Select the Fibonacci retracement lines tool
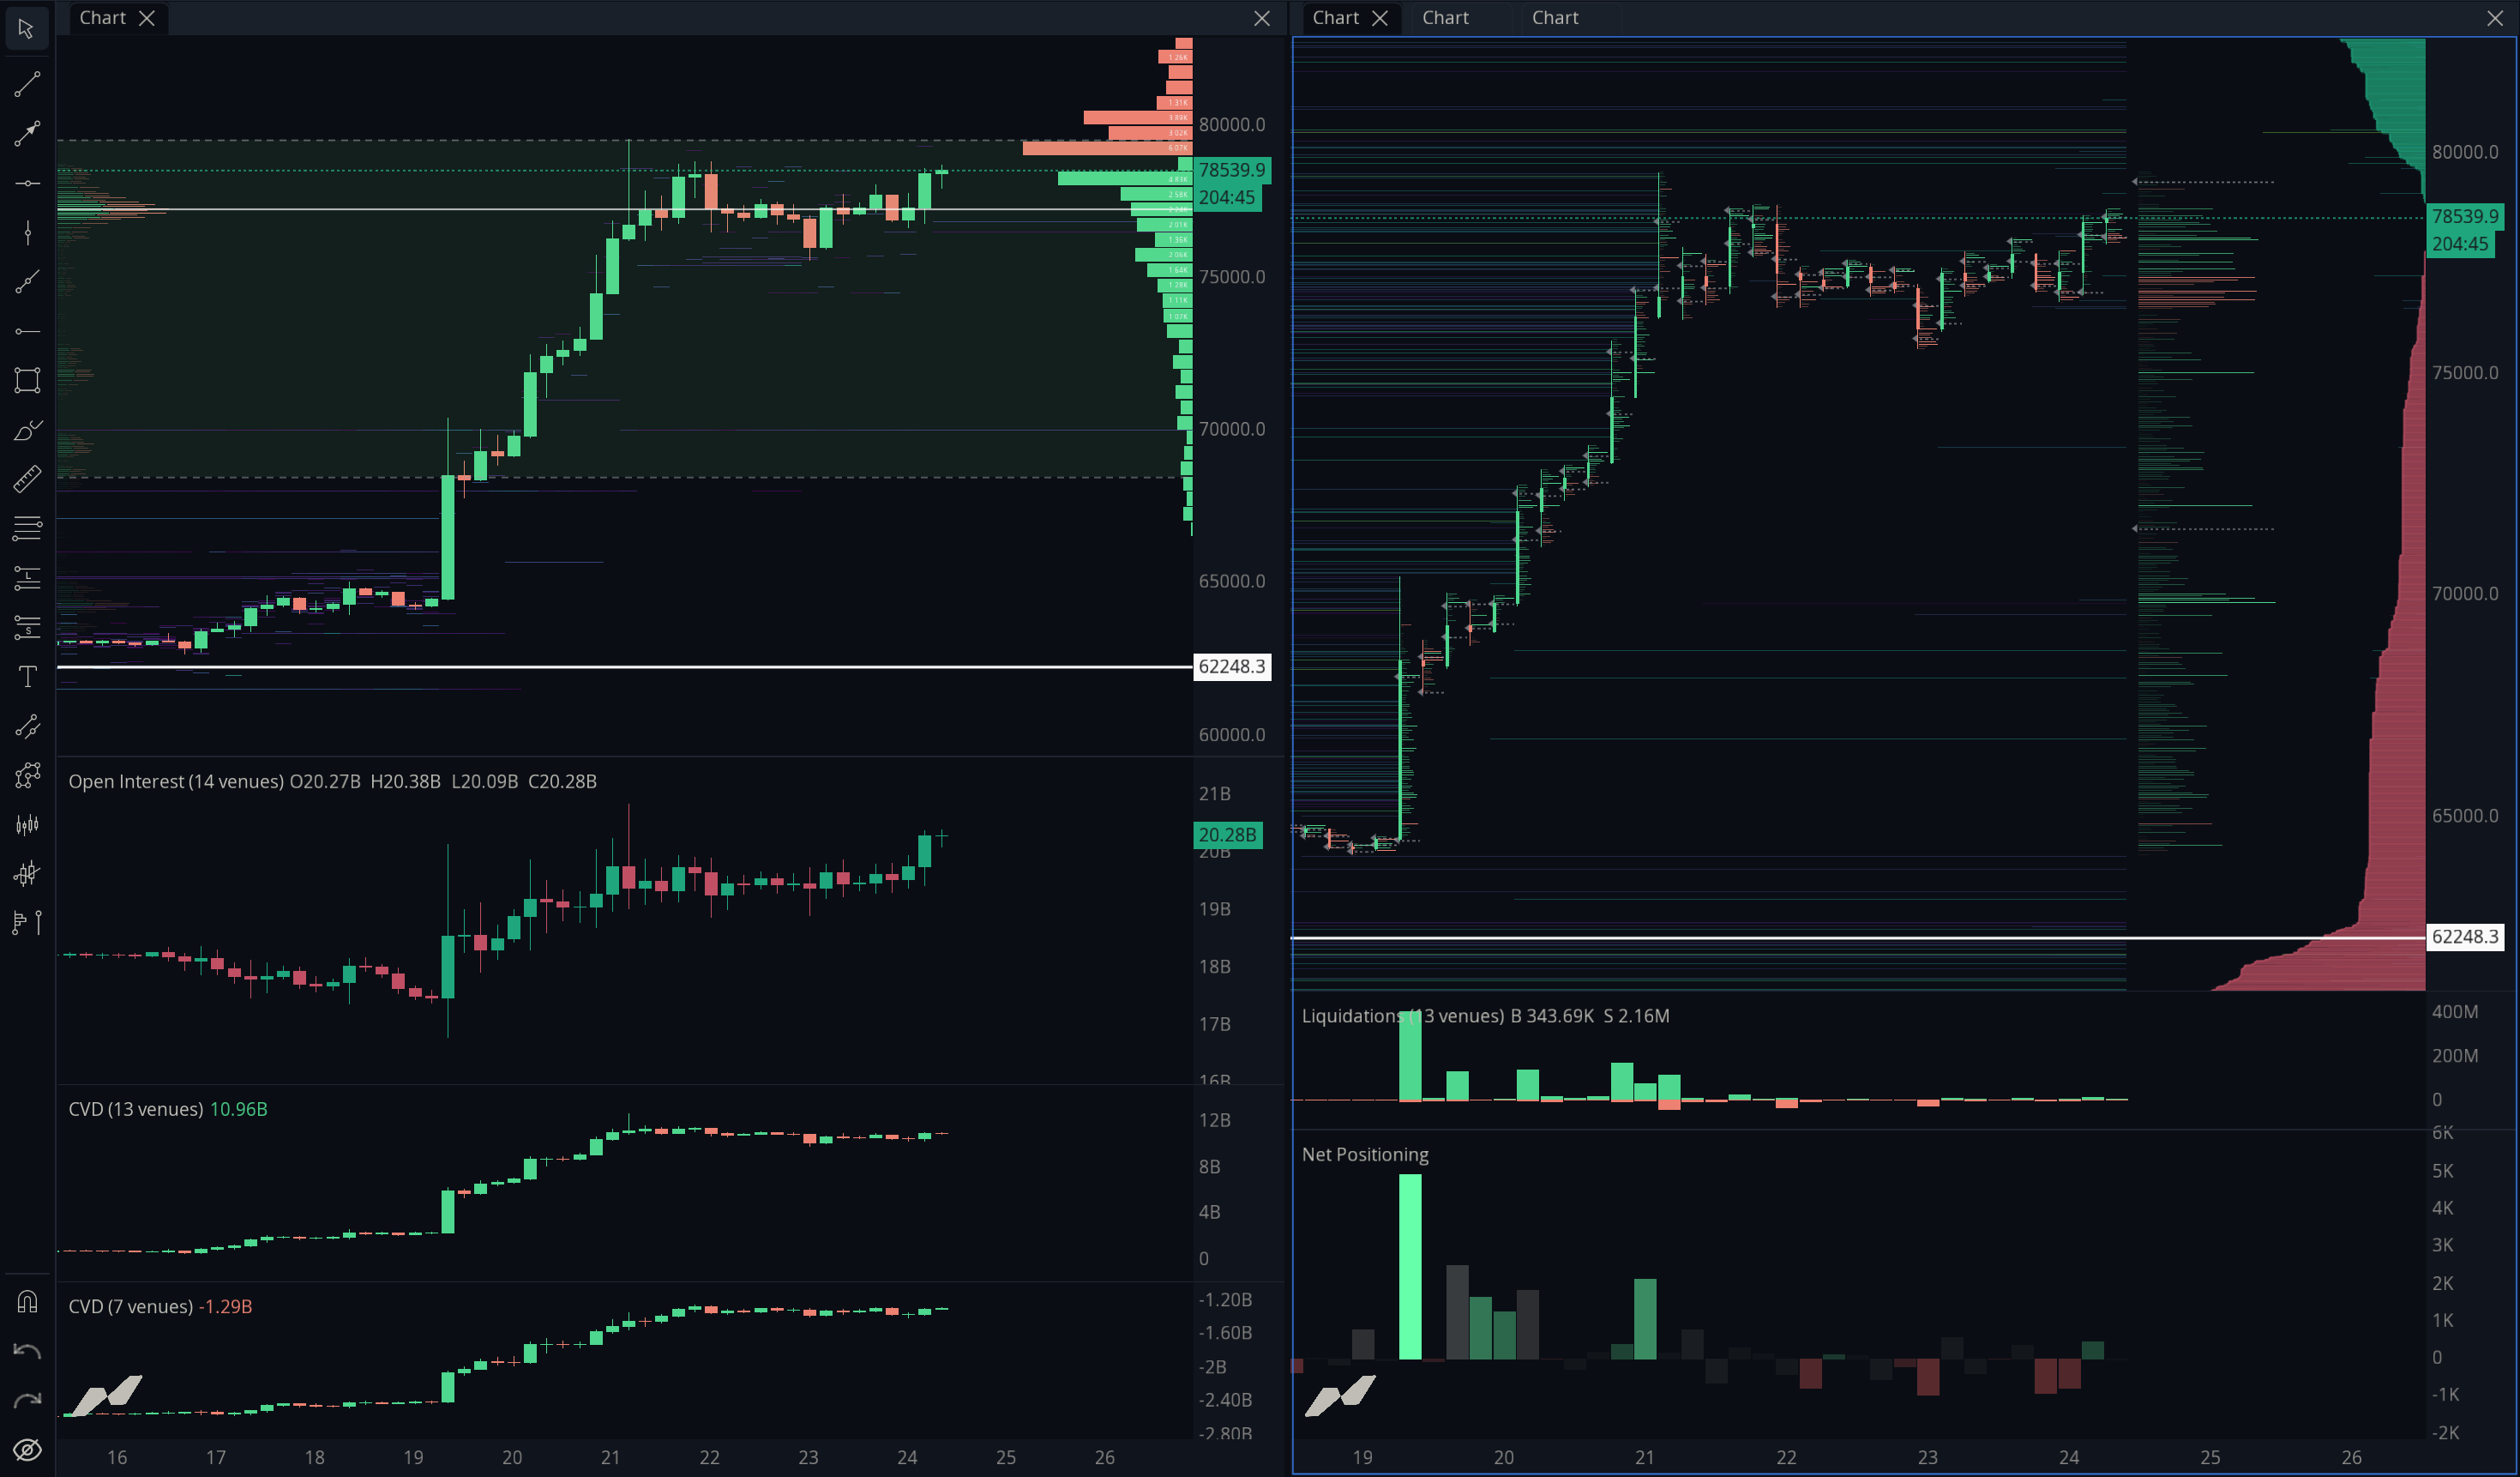 [27, 528]
